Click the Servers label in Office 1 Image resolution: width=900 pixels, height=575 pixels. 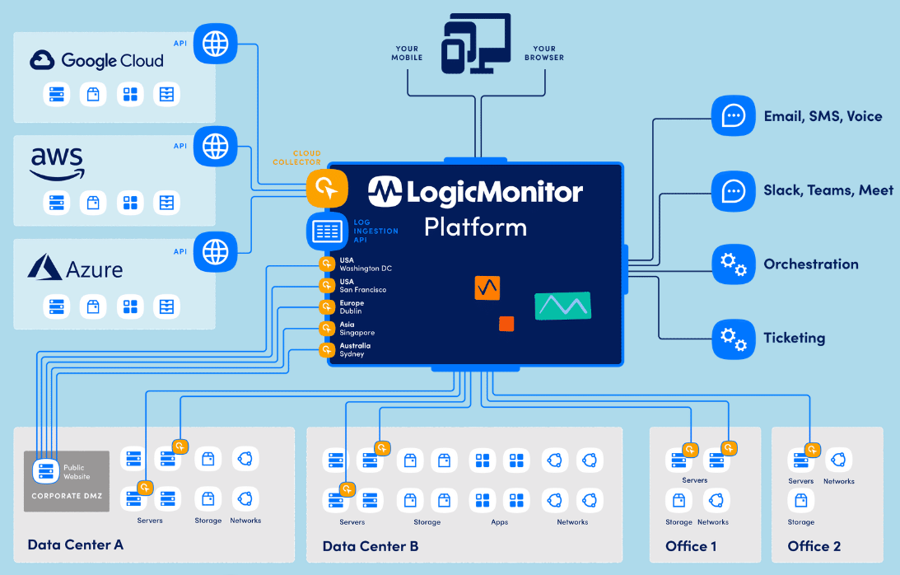click(x=695, y=480)
